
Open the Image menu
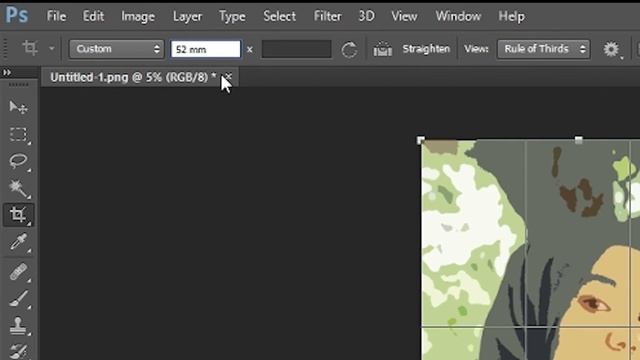138,16
